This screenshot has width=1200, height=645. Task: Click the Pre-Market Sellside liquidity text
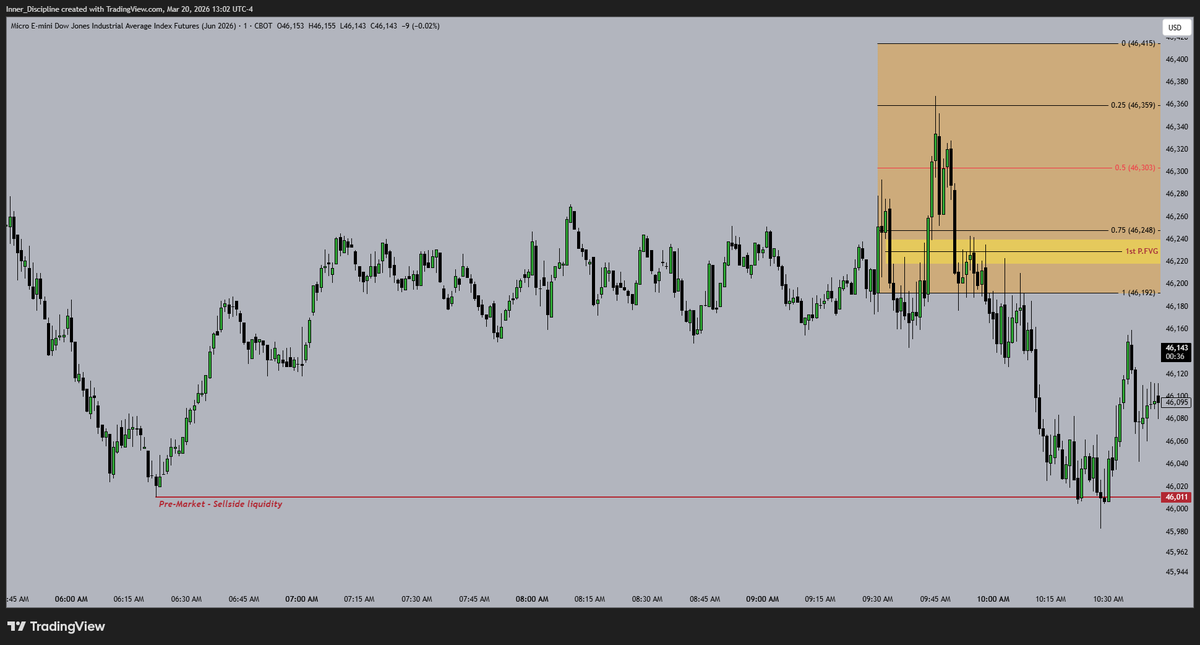click(221, 504)
